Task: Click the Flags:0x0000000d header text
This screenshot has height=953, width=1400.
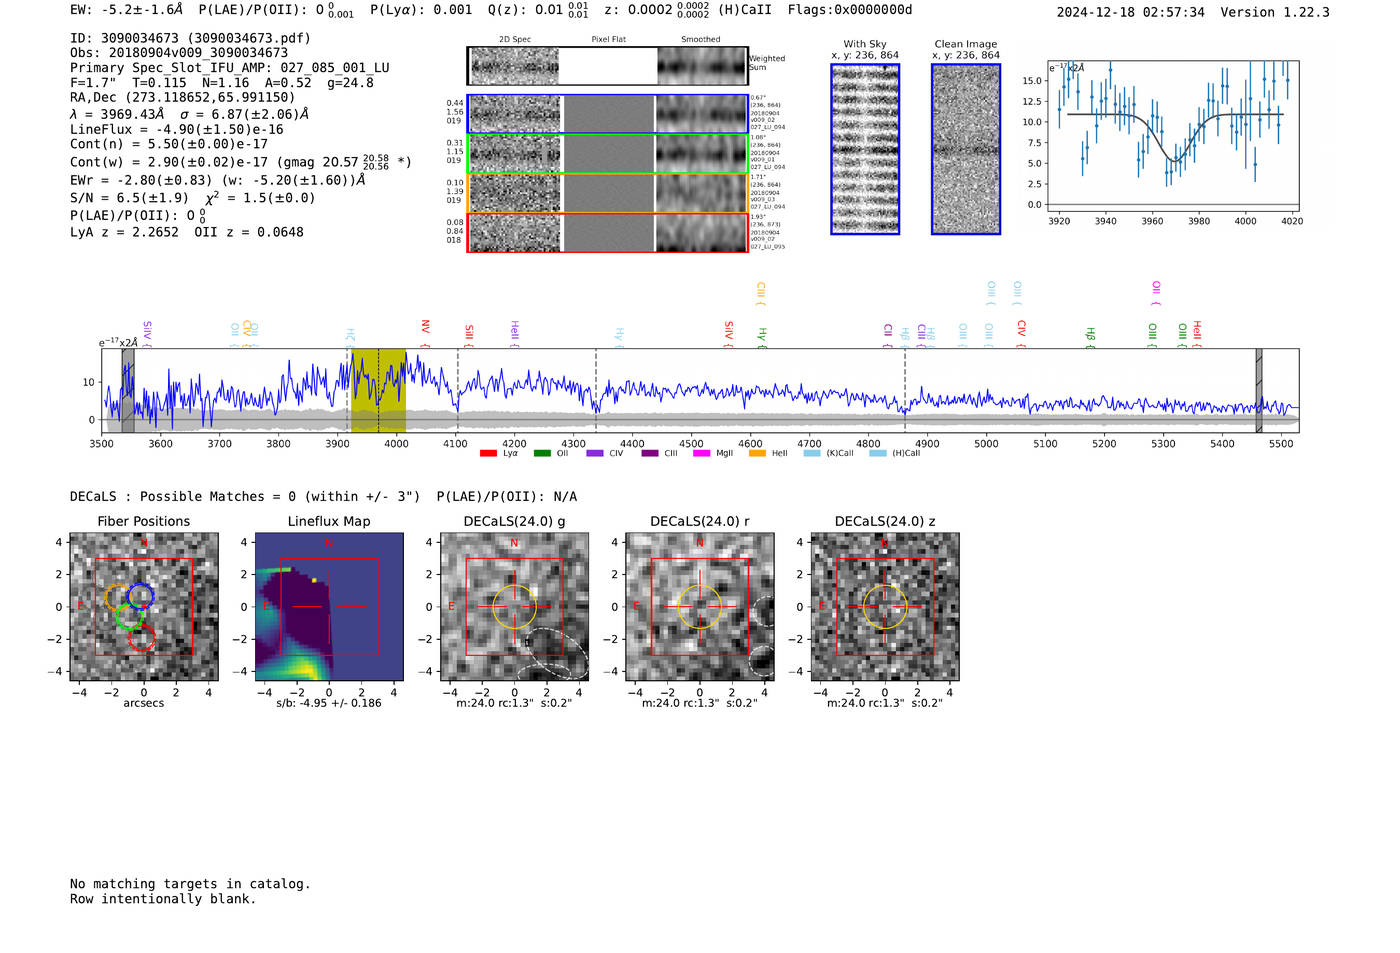Action: click(x=850, y=10)
